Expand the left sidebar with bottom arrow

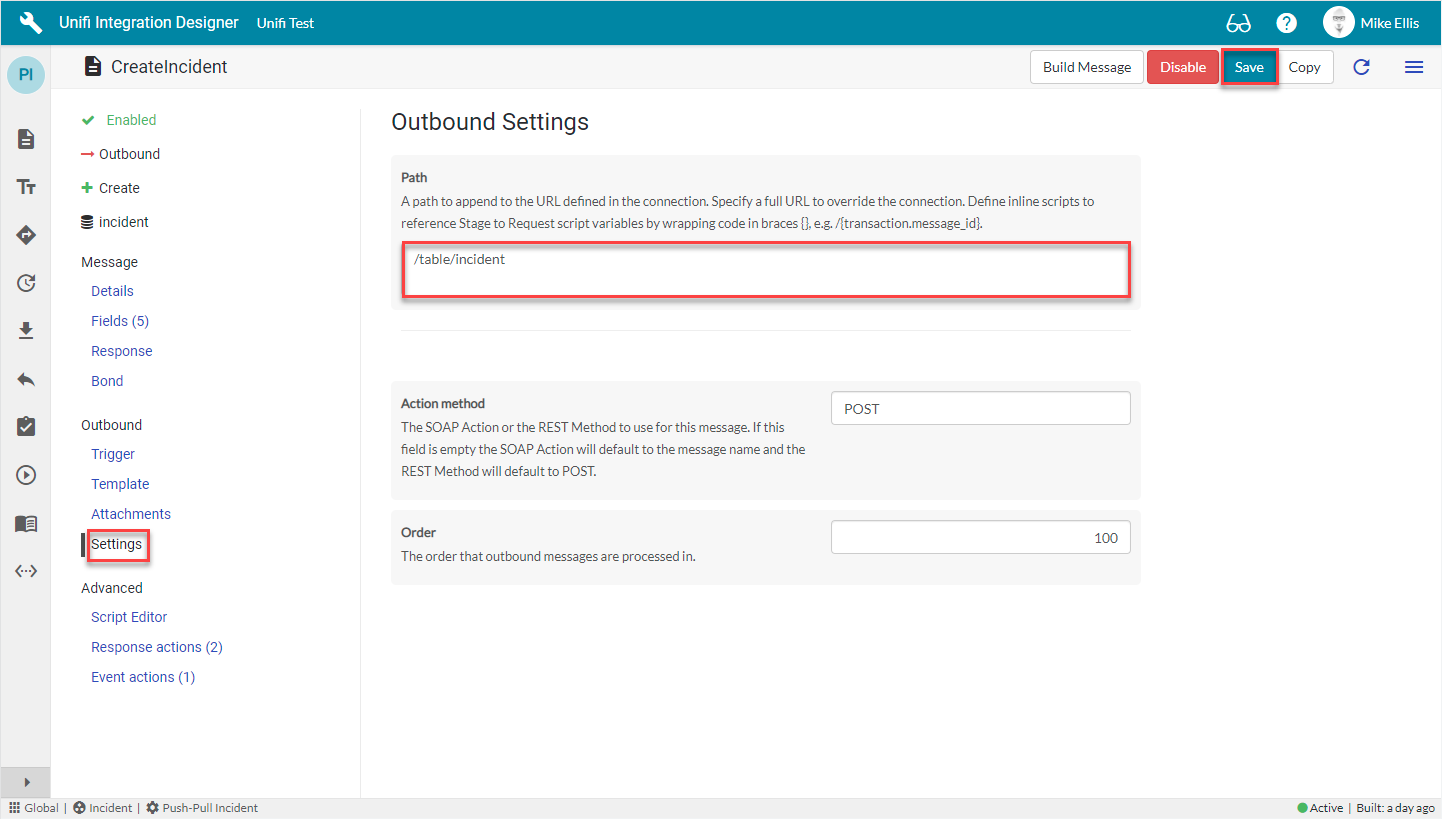[26, 782]
